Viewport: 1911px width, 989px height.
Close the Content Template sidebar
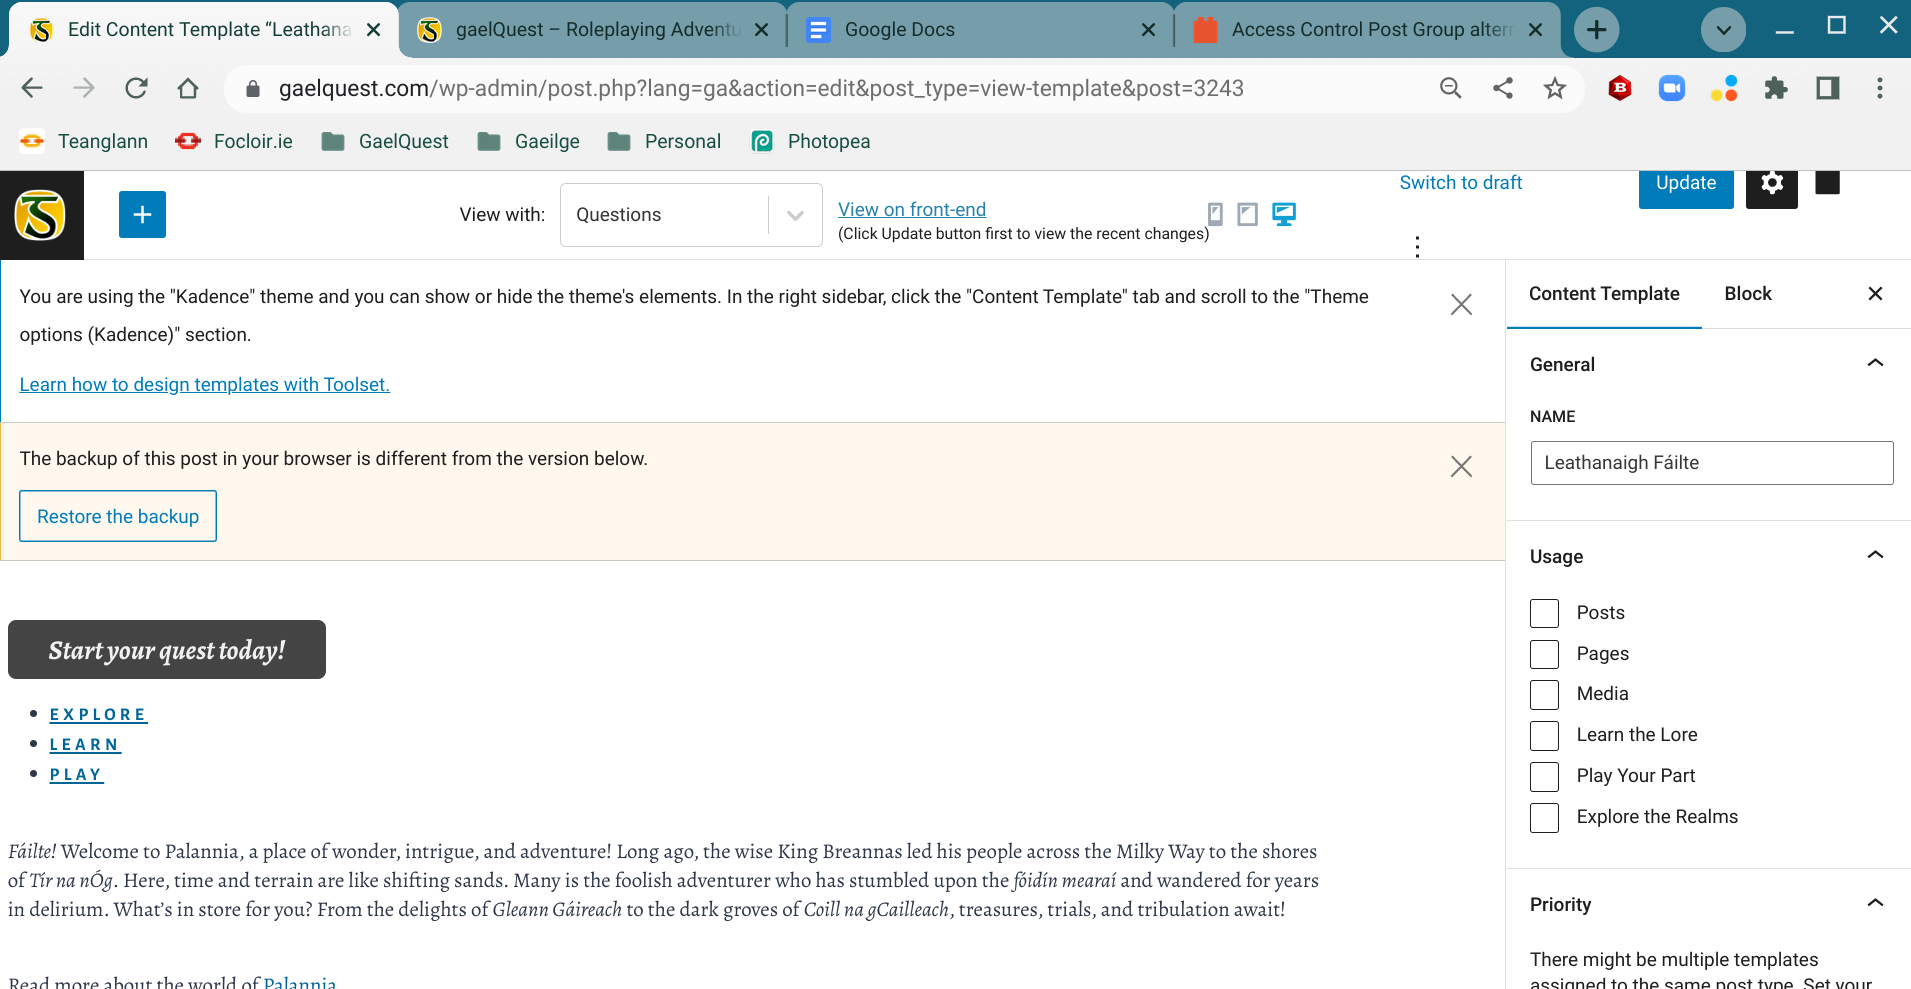1875,293
